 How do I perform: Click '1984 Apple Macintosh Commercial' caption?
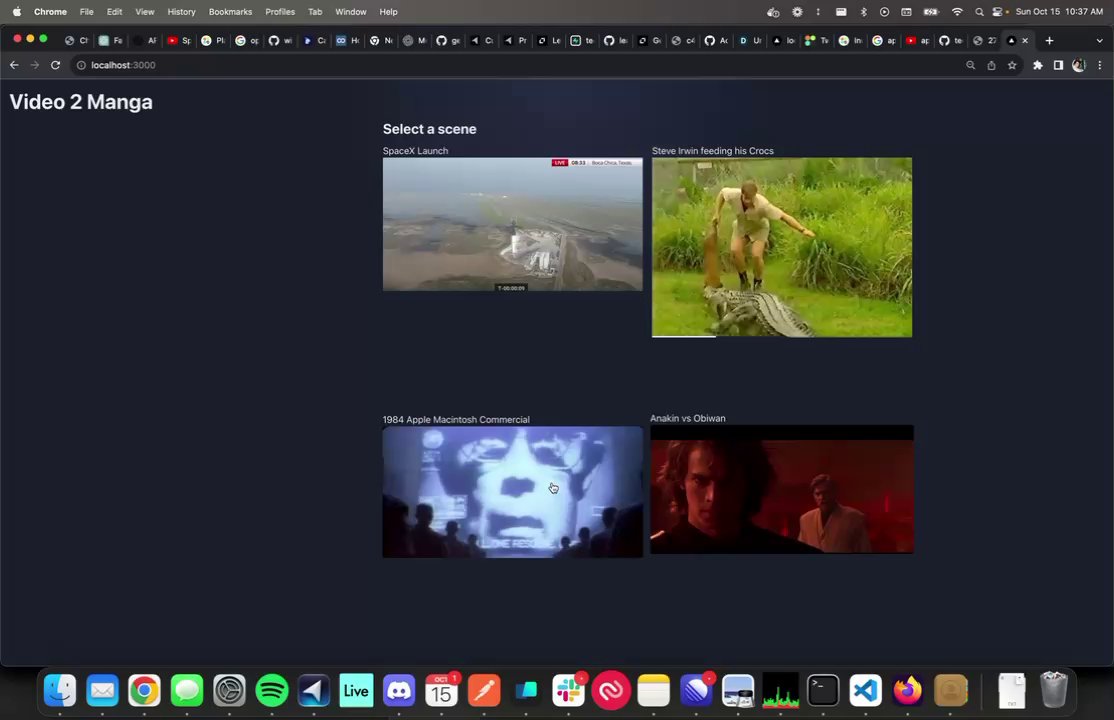(x=456, y=419)
